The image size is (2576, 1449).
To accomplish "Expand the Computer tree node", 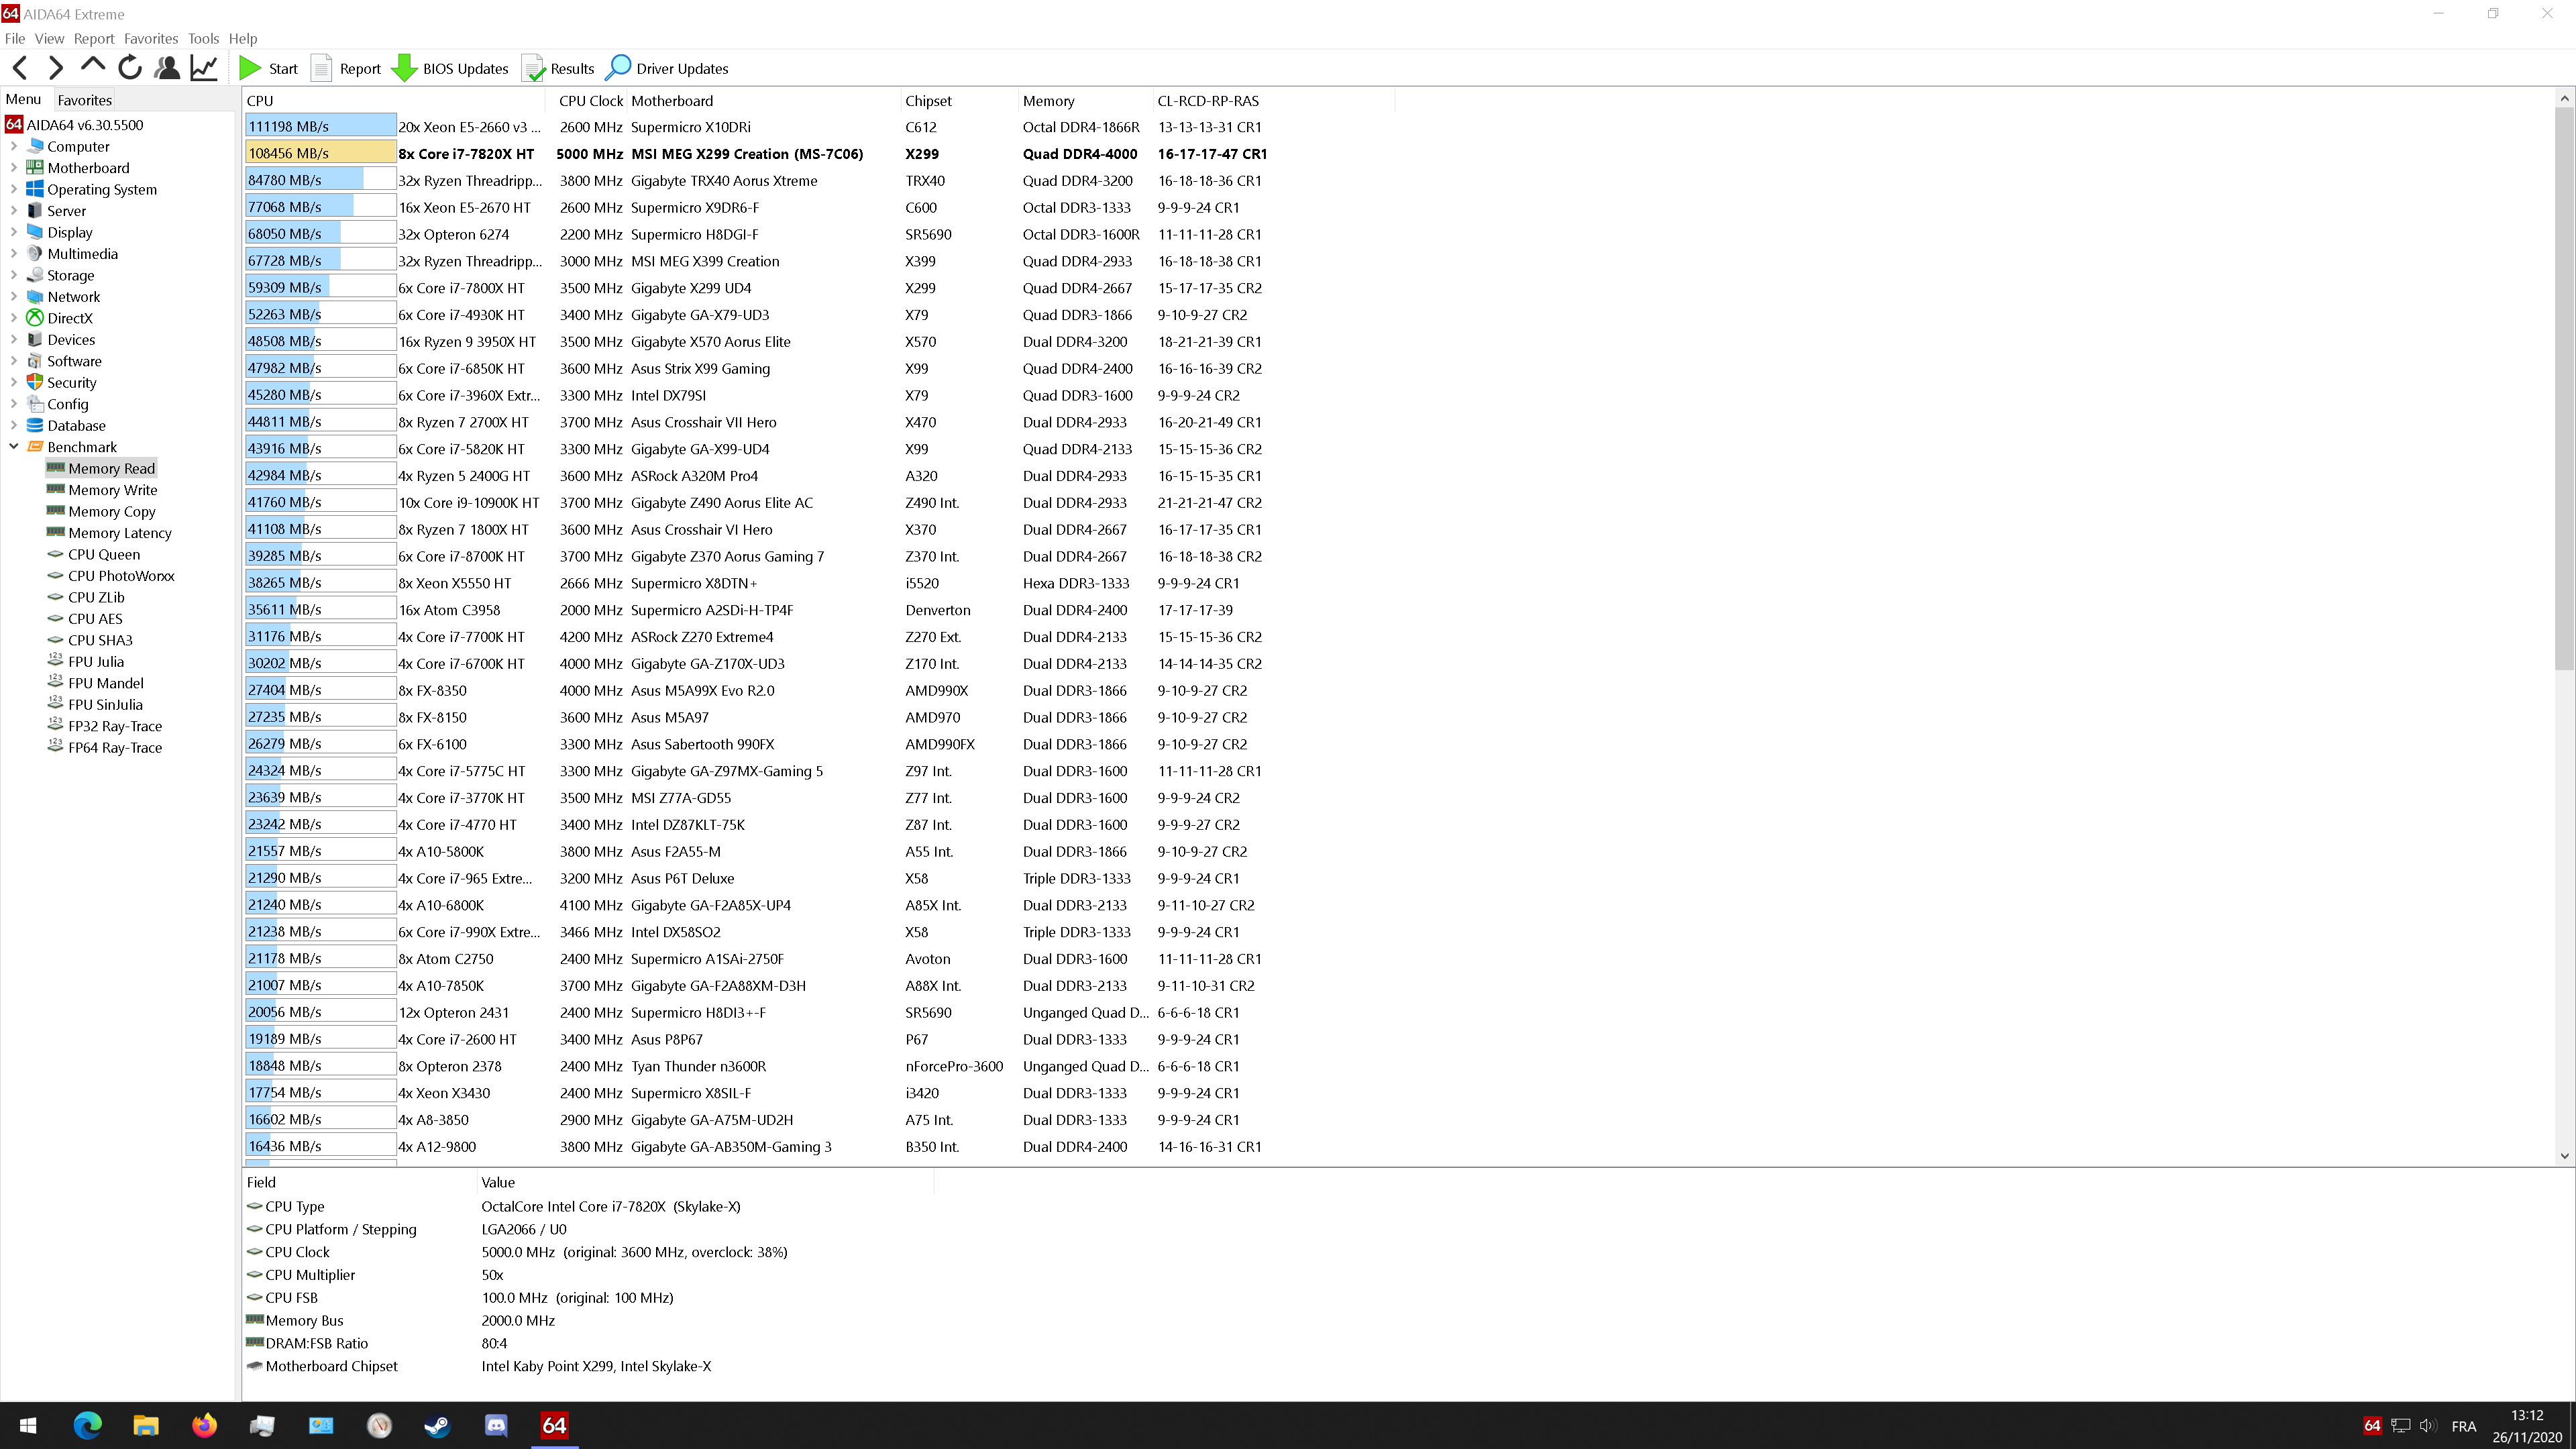I will (x=14, y=146).
